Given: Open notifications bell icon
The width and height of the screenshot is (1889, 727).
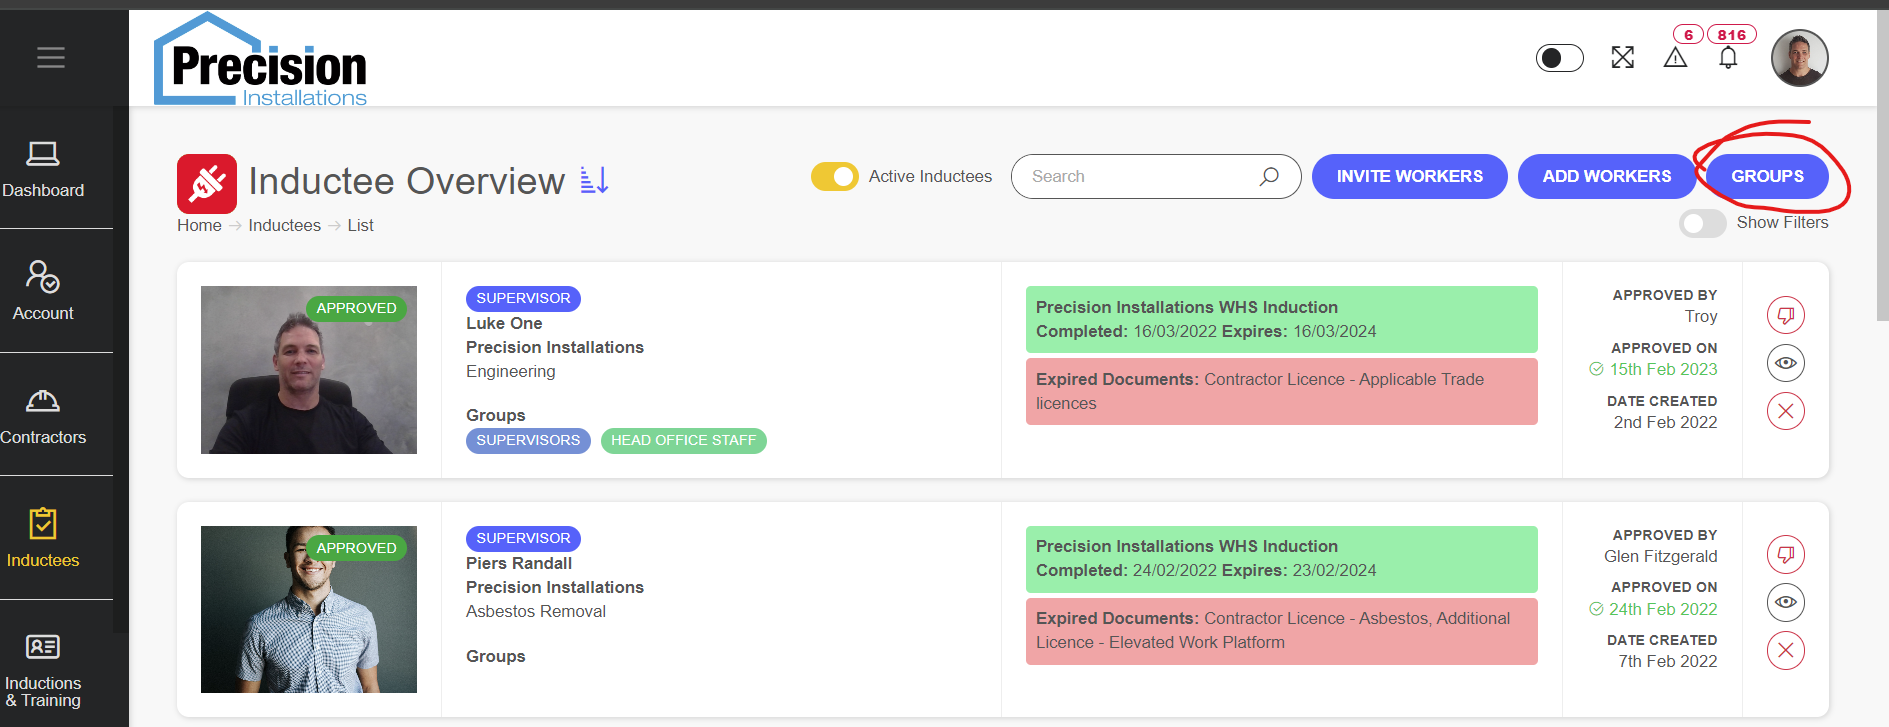Looking at the screenshot, I should click(x=1728, y=58).
